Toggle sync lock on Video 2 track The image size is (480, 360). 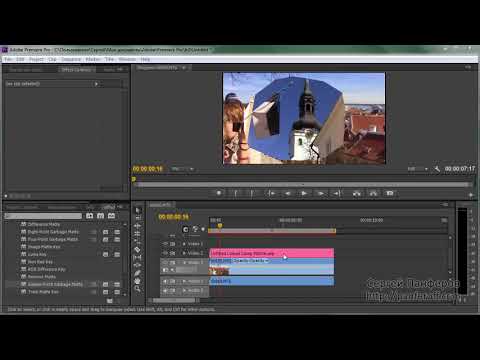click(173, 253)
